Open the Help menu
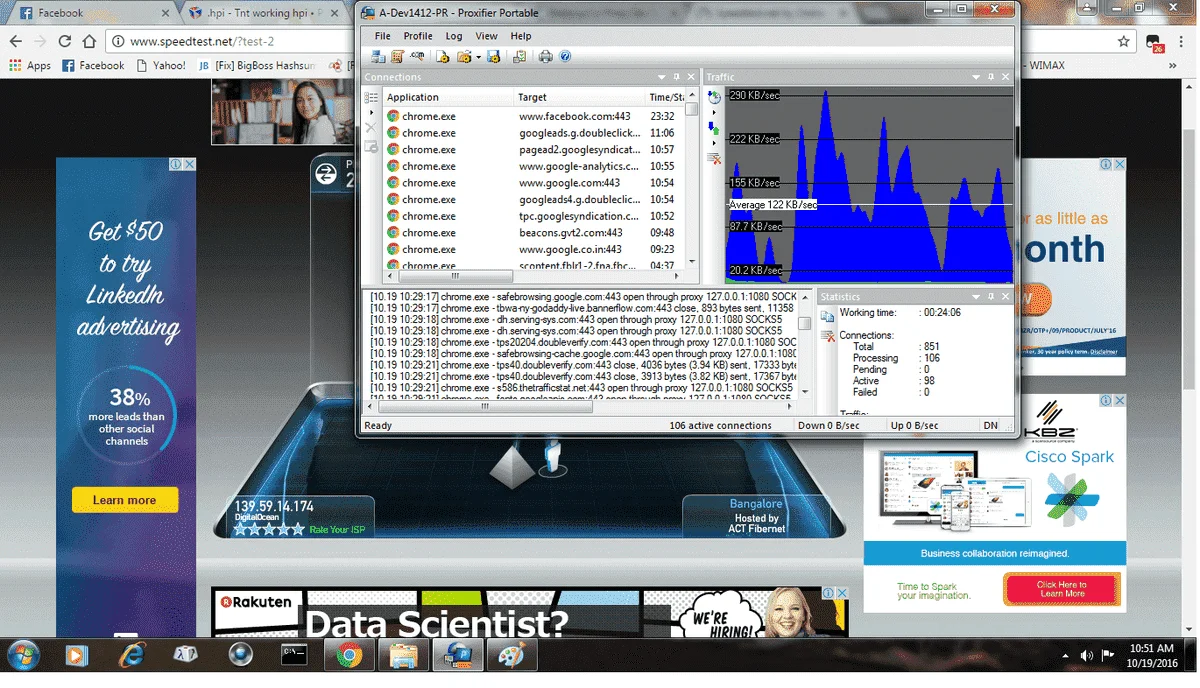The height and width of the screenshot is (688, 1200). coord(521,36)
